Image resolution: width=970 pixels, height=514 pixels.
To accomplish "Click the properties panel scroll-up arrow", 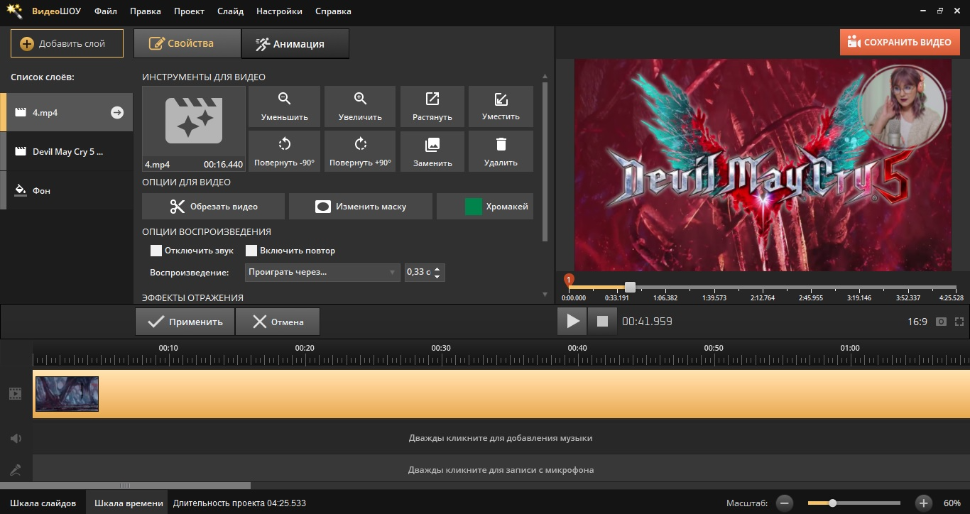I will [x=545, y=77].
